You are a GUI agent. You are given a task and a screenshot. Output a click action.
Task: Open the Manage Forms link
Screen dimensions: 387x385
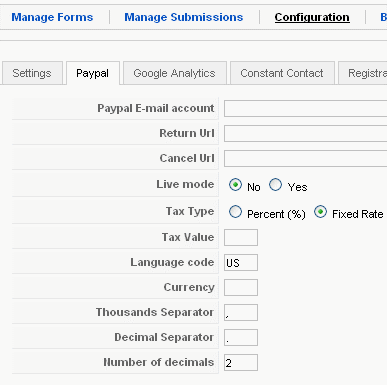click(52, 17)
